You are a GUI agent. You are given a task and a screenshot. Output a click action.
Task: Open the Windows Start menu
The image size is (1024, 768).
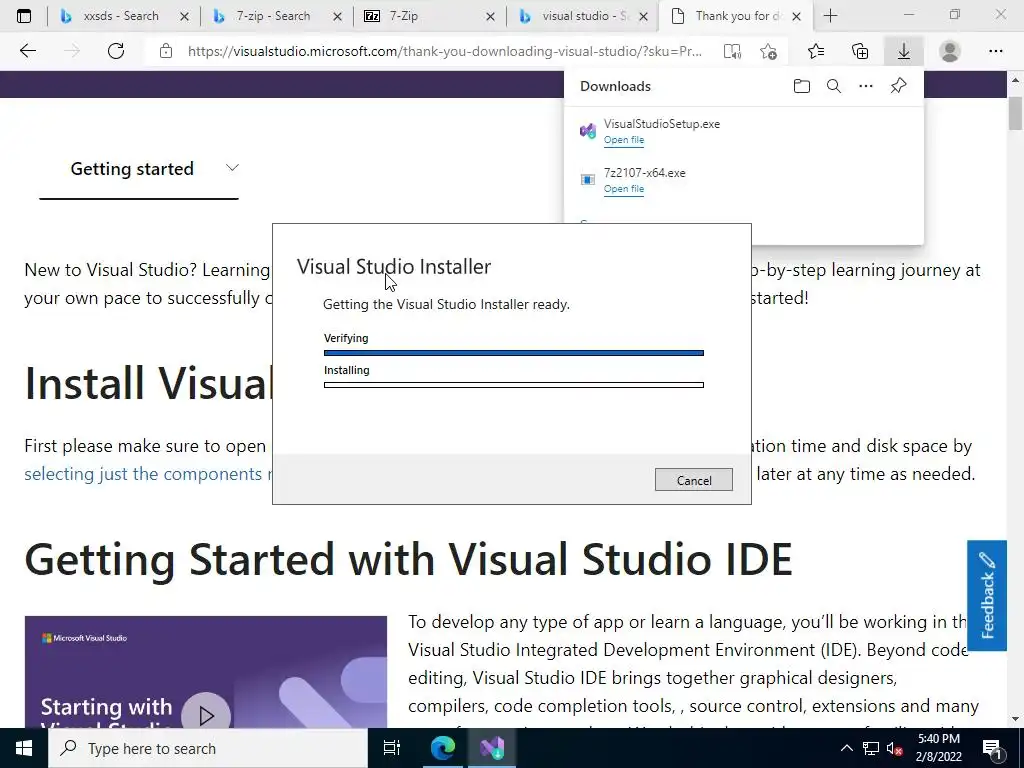[x=24, y=748]
